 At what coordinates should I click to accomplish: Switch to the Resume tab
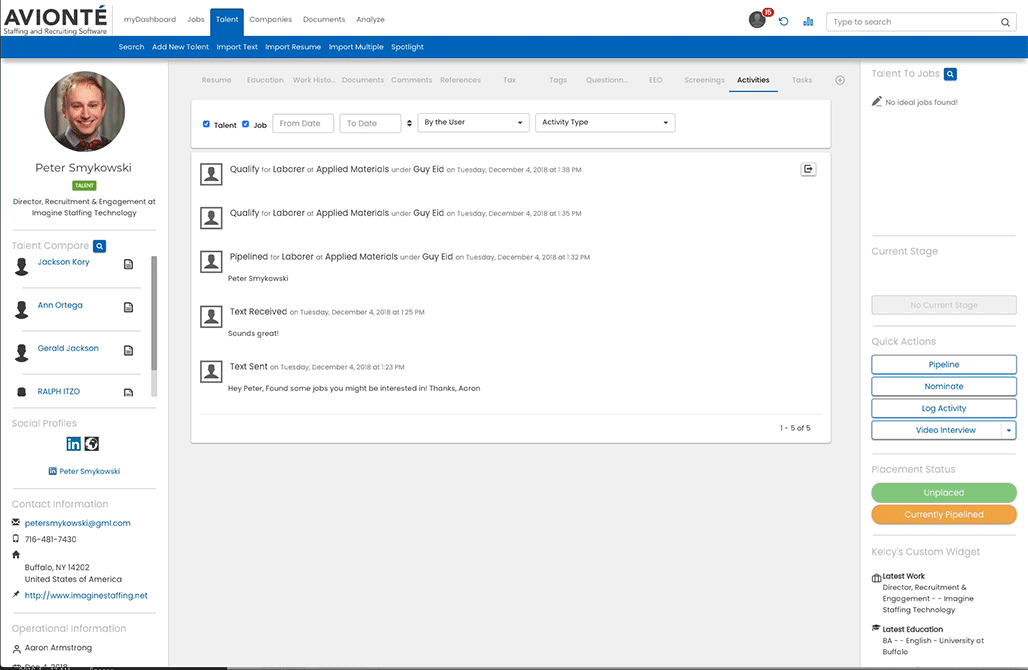pos(216,80)
